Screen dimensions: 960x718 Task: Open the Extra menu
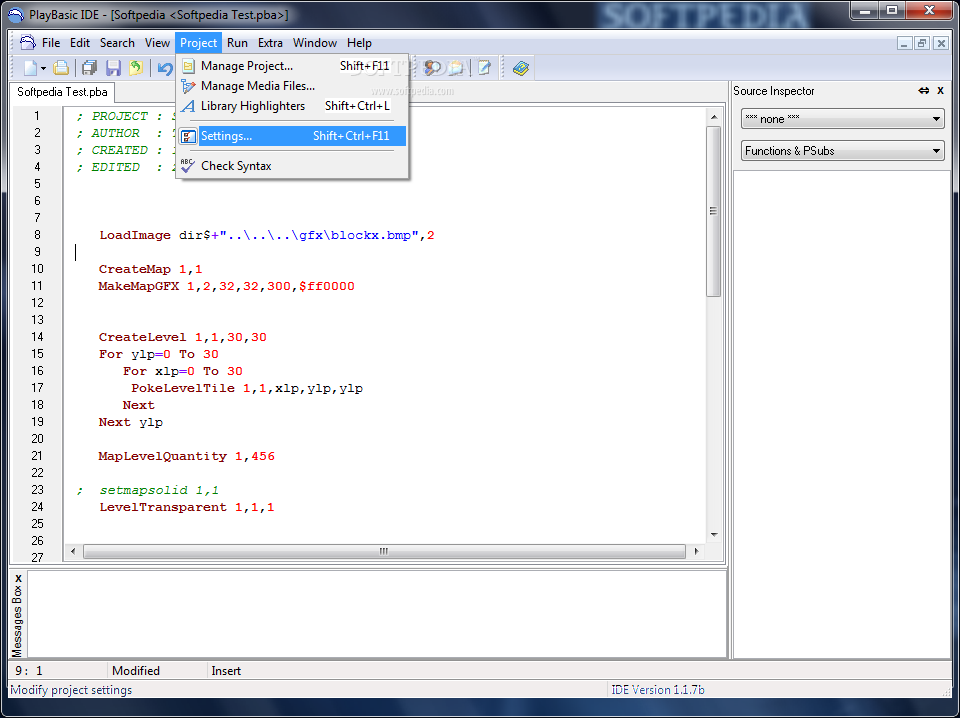tap(270, 43)
